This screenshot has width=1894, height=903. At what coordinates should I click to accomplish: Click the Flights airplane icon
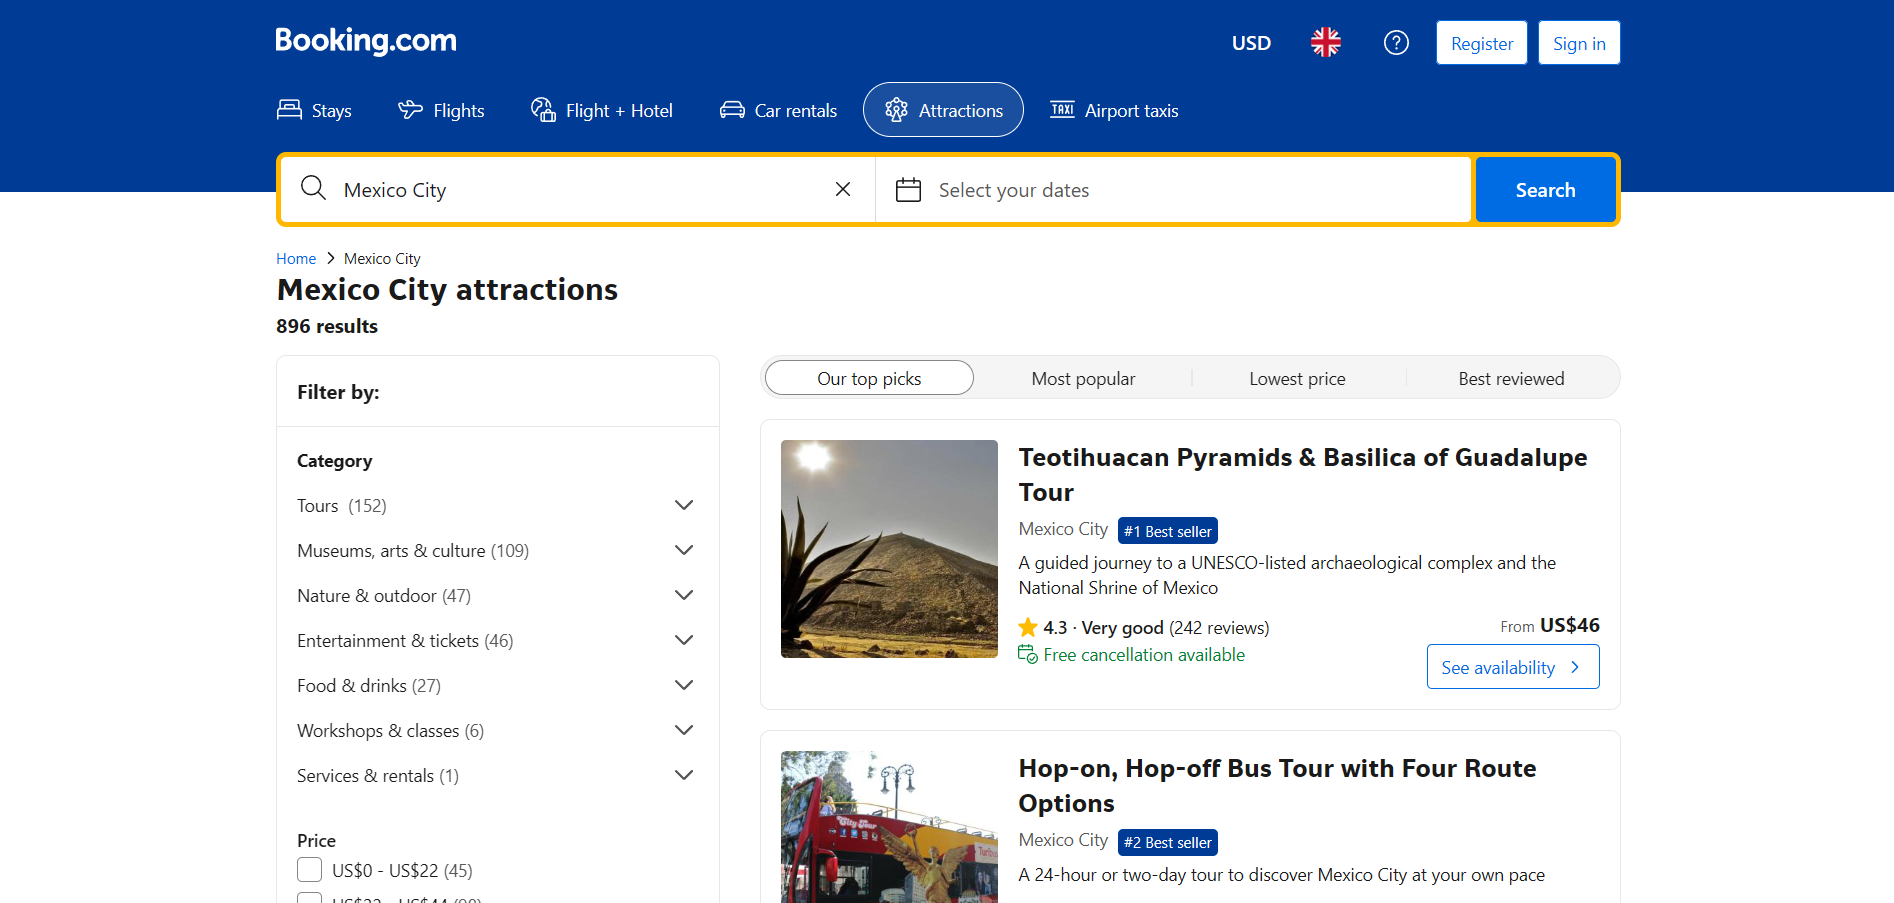(410, 110)
